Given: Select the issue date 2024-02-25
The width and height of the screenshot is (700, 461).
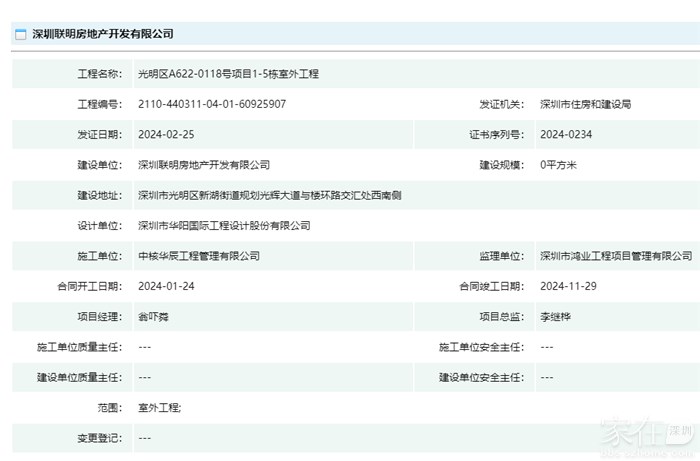Looking at the screenshot, I should click(167, 134).
